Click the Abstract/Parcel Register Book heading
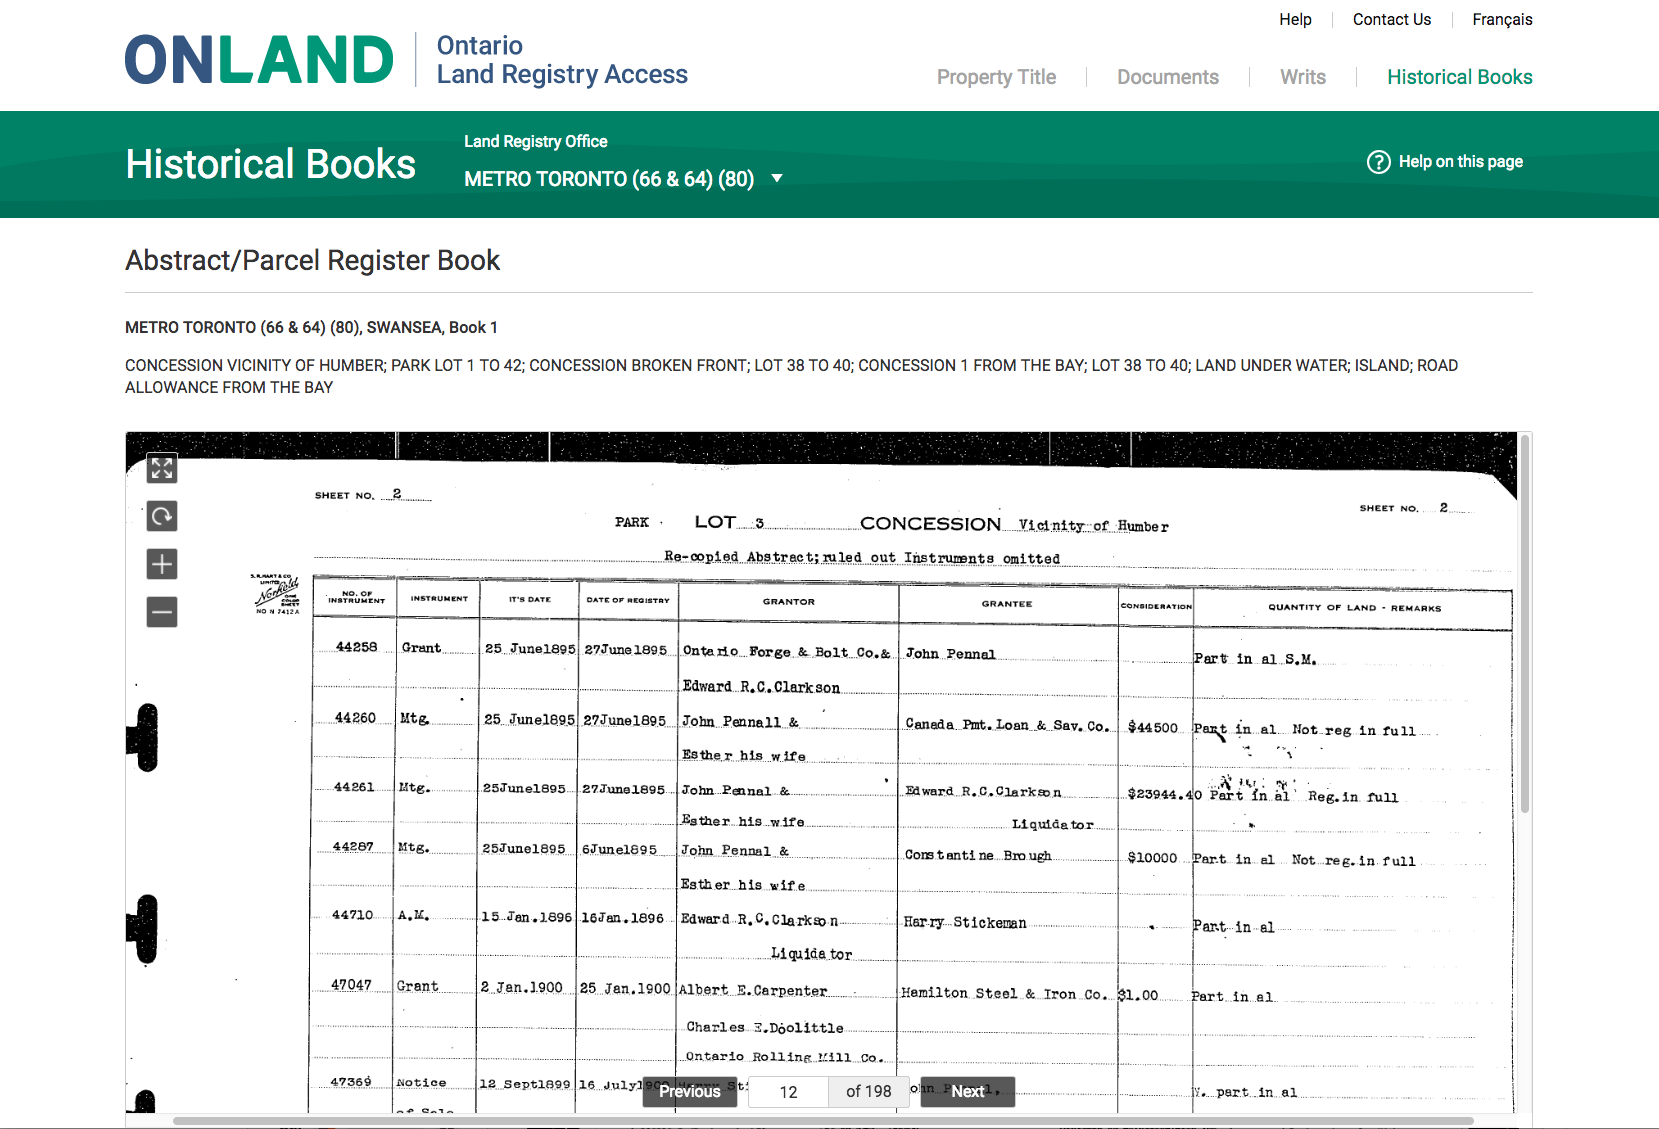1659x1129 pixels. click(x=312, y=260)
